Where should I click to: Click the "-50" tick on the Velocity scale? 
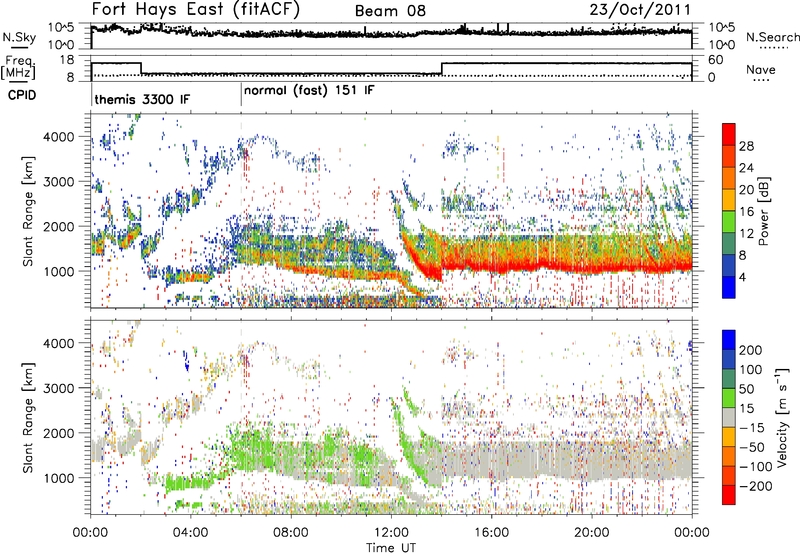753,447
